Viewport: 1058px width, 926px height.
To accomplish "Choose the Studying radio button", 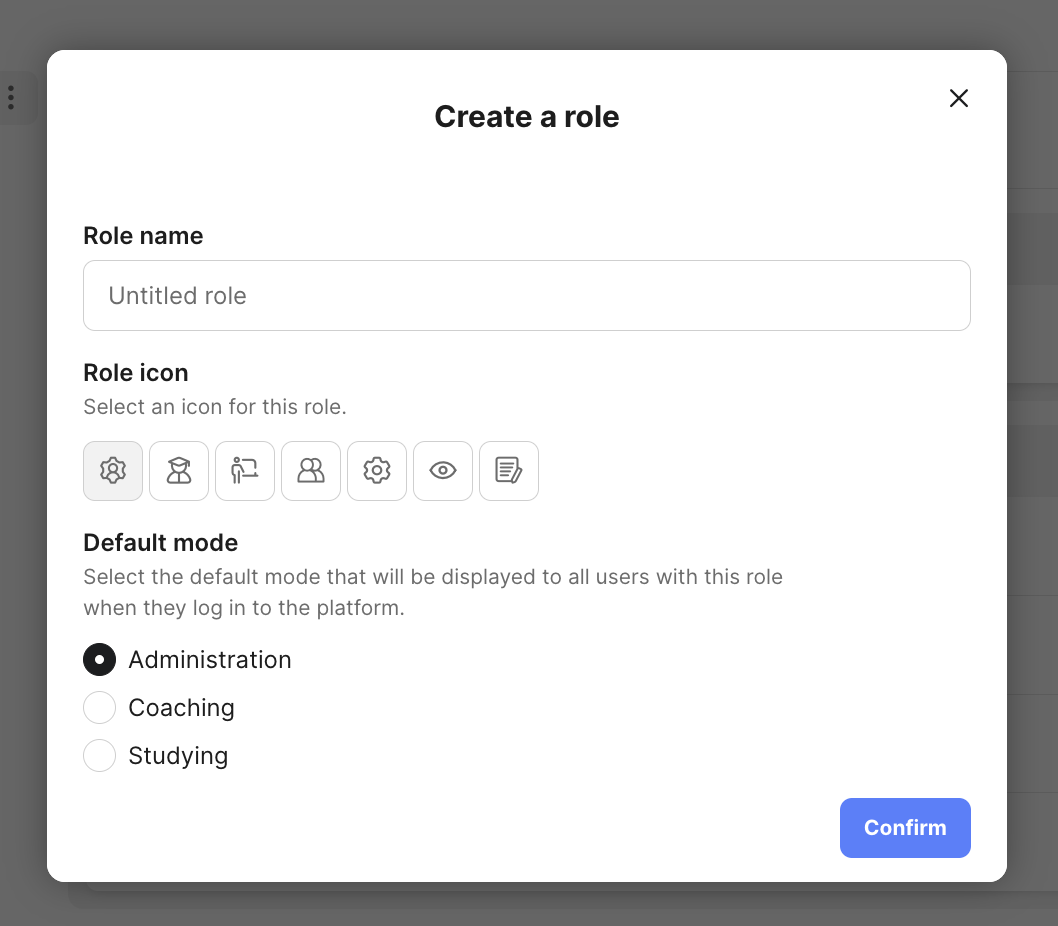I will tap(100, 756).
